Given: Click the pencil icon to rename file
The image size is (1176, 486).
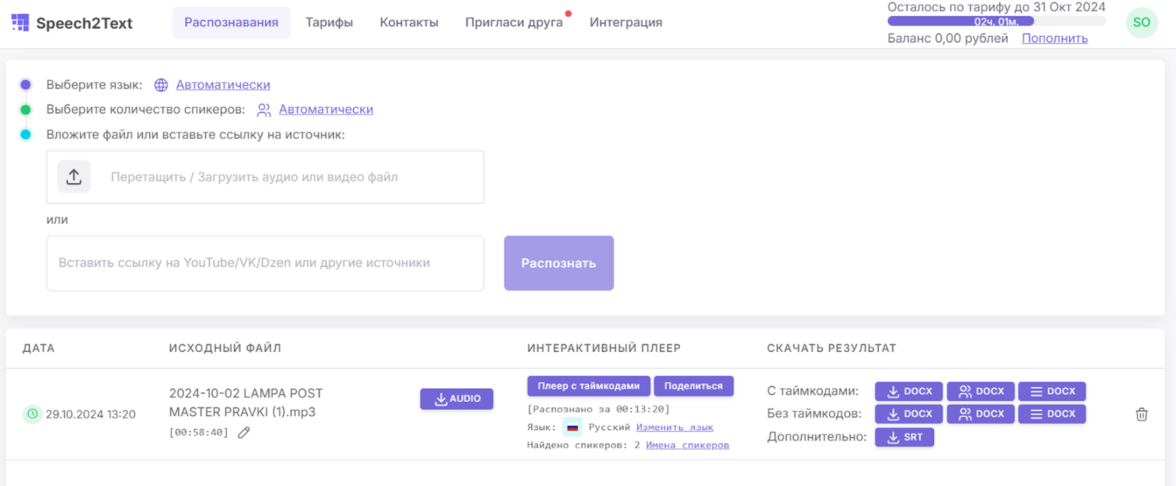Looking at the screenshot, I should (244, 433).
